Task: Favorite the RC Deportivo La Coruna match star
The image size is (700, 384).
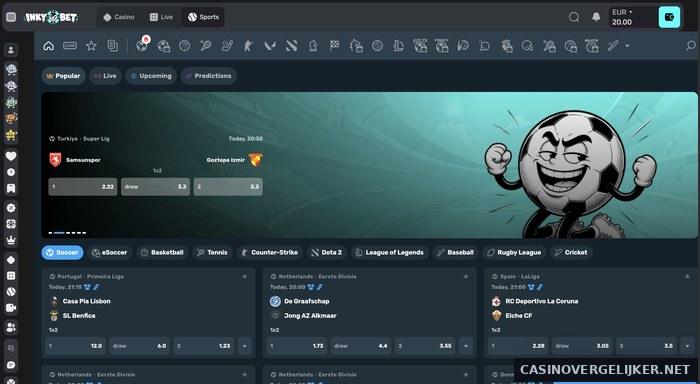Action: point(687,276)
